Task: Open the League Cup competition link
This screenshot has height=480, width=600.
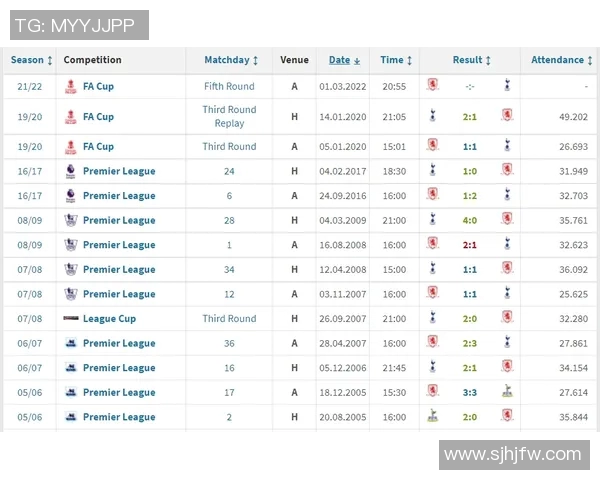Action: point(109,318)
